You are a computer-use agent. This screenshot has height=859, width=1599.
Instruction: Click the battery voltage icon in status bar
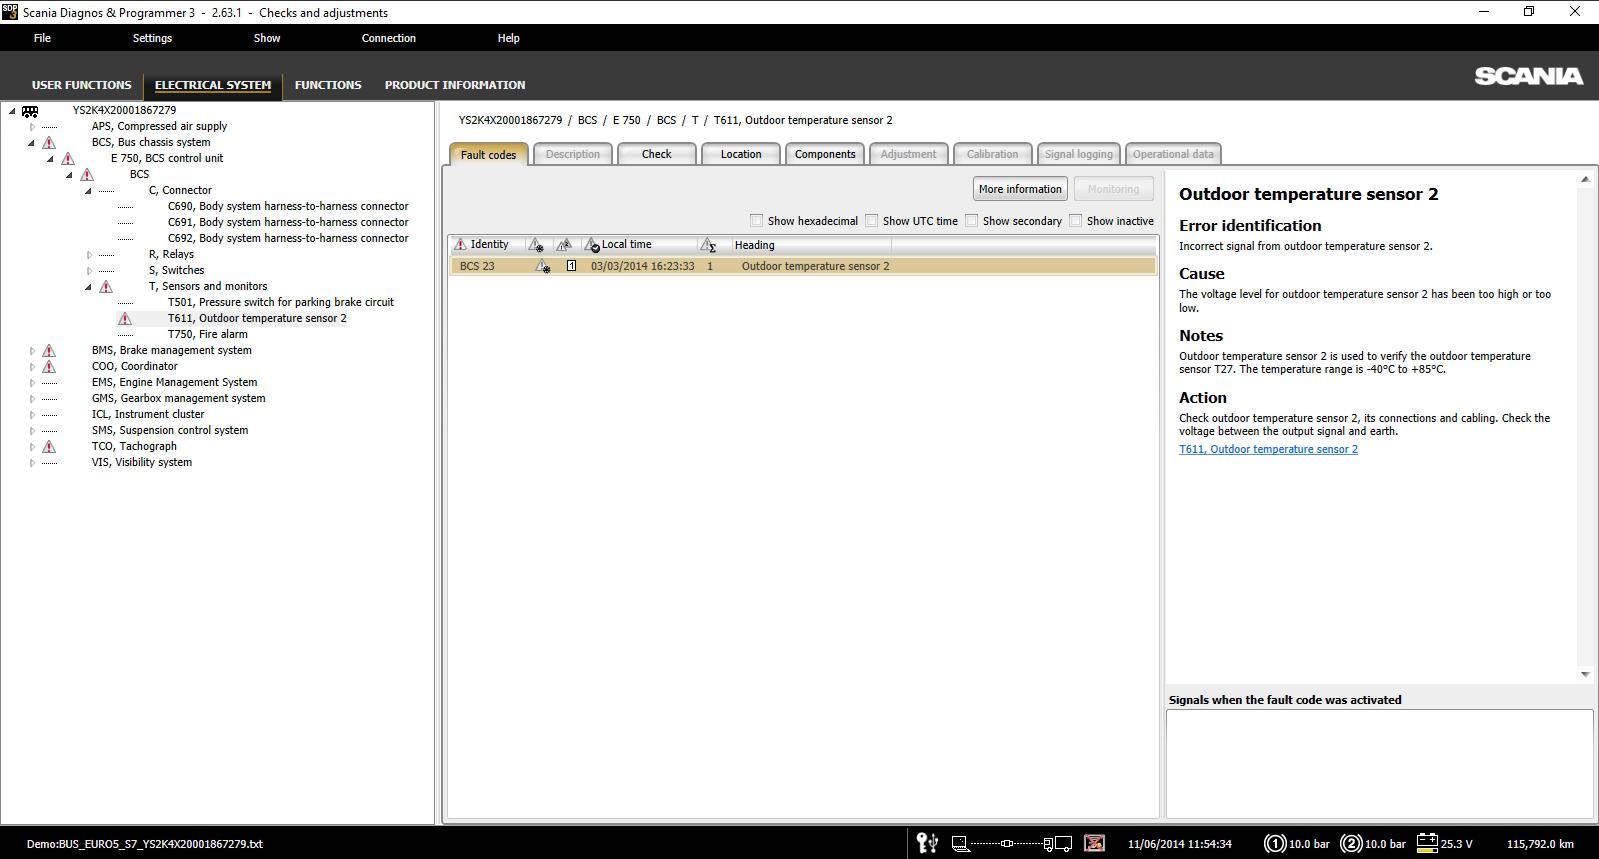[1426, 843]
